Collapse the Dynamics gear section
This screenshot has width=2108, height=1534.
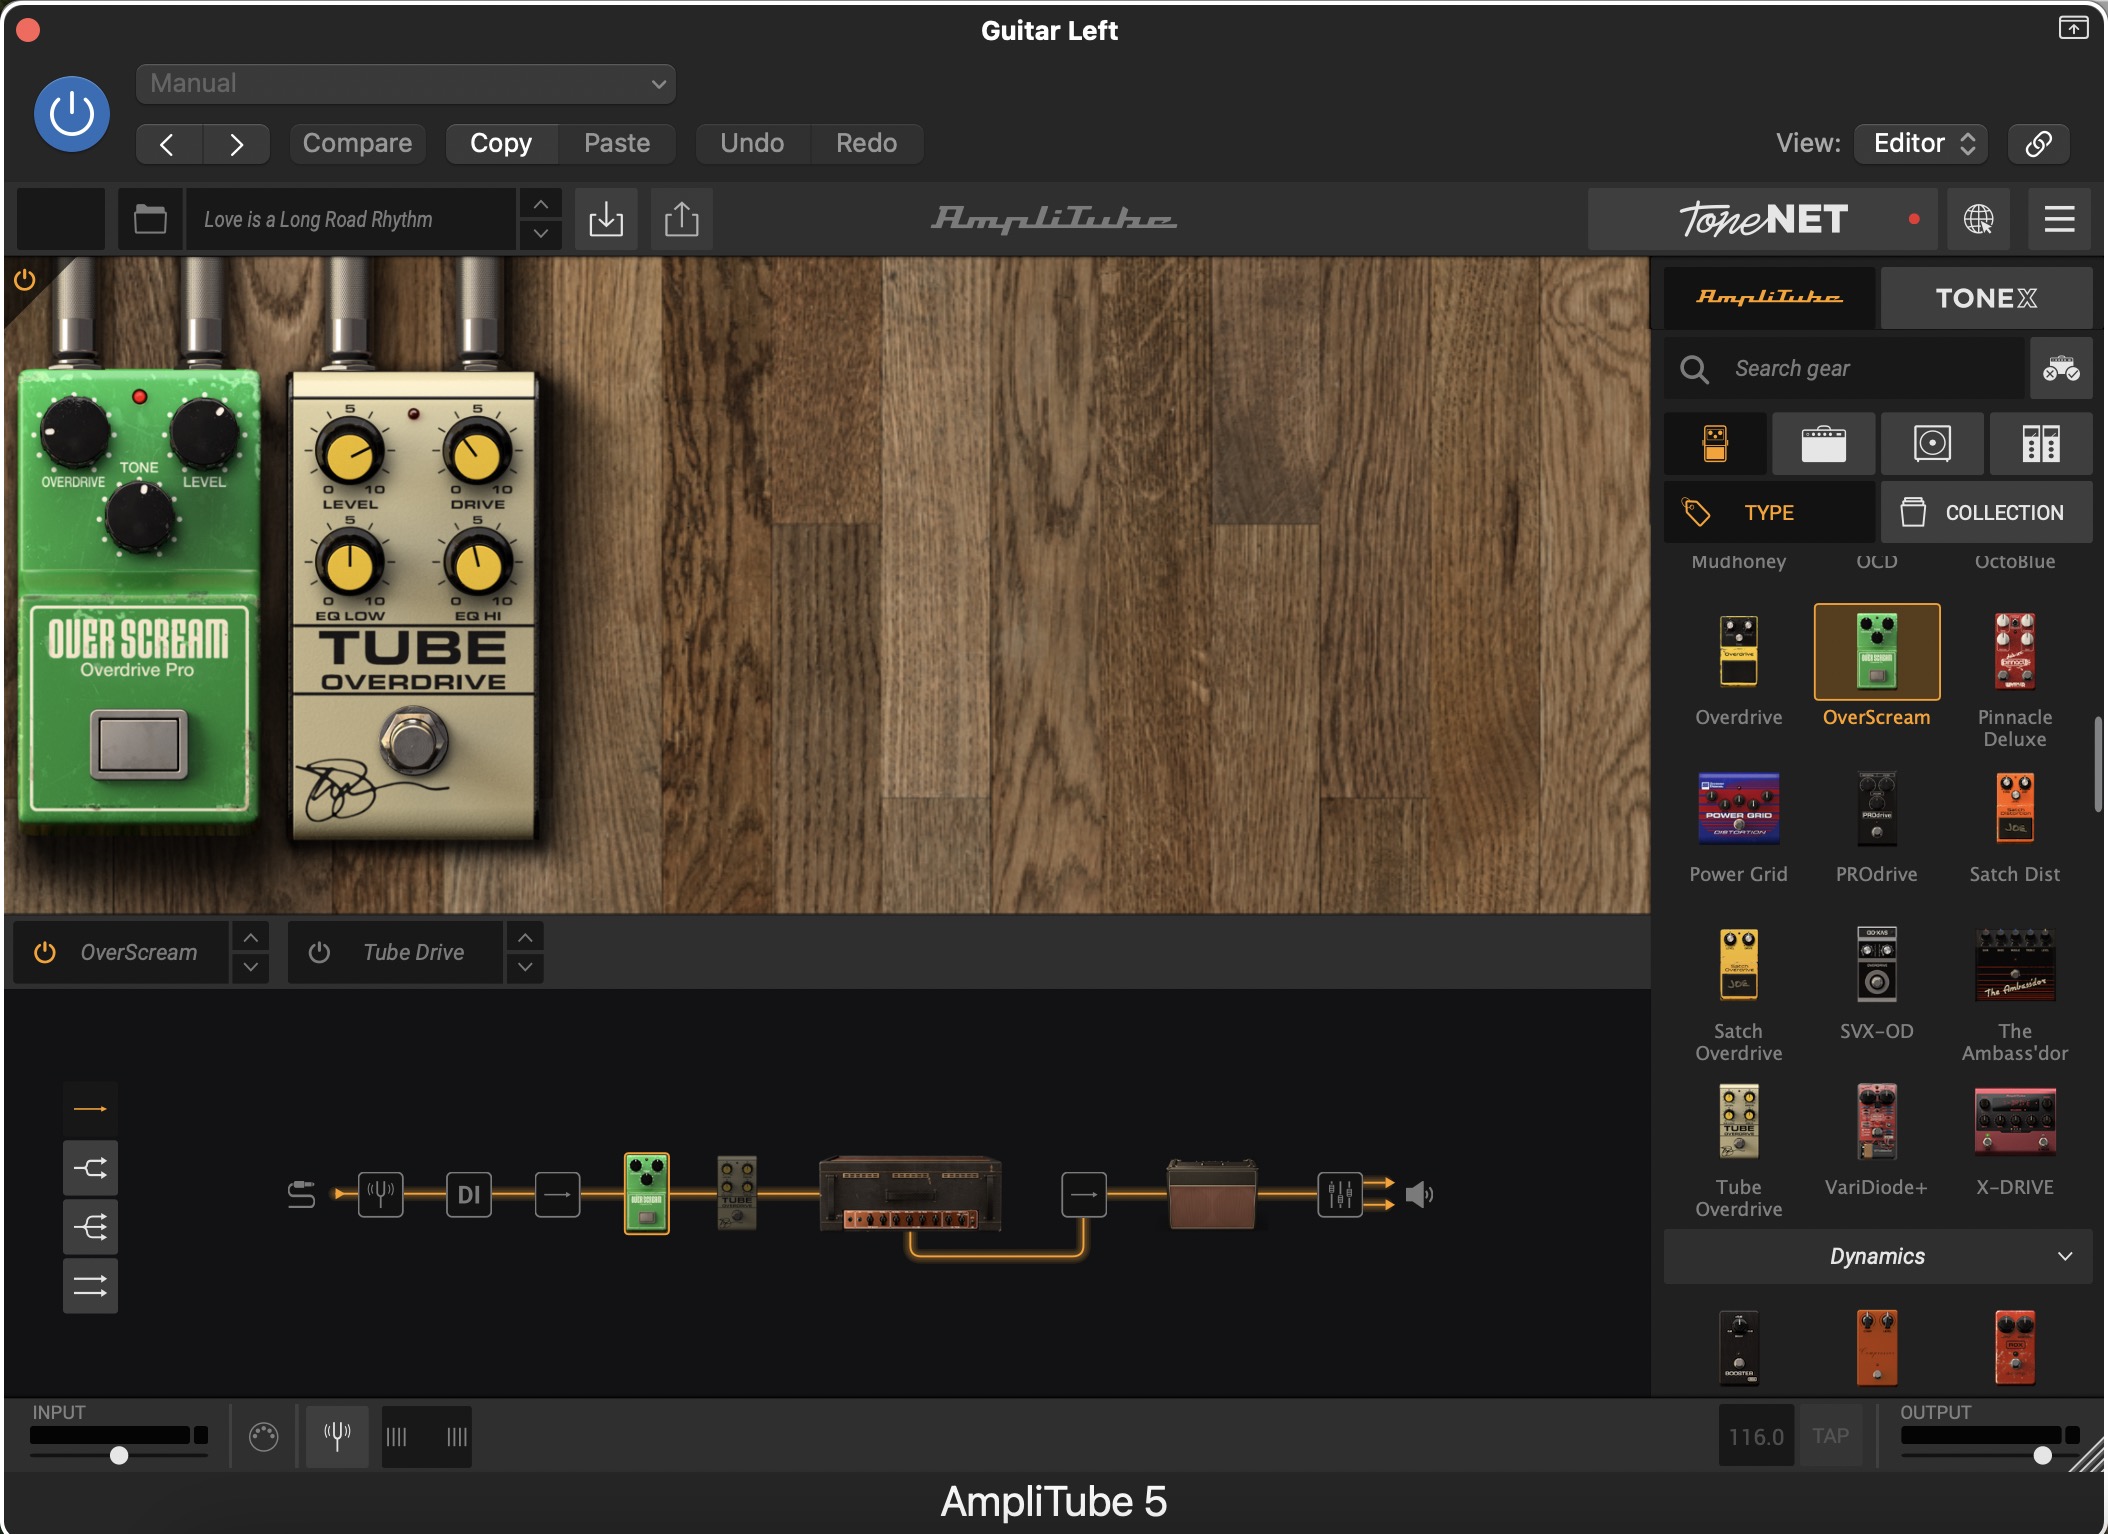coord(1878,1256)
